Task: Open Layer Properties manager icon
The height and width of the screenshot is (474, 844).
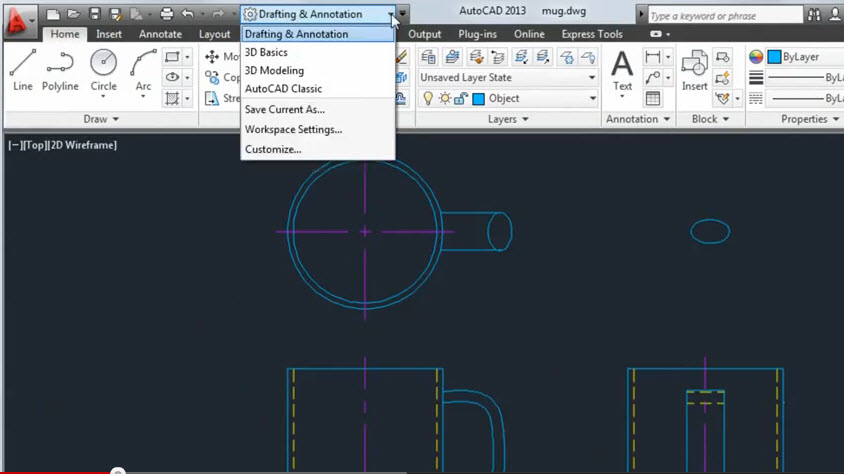Action: (428, 56)
